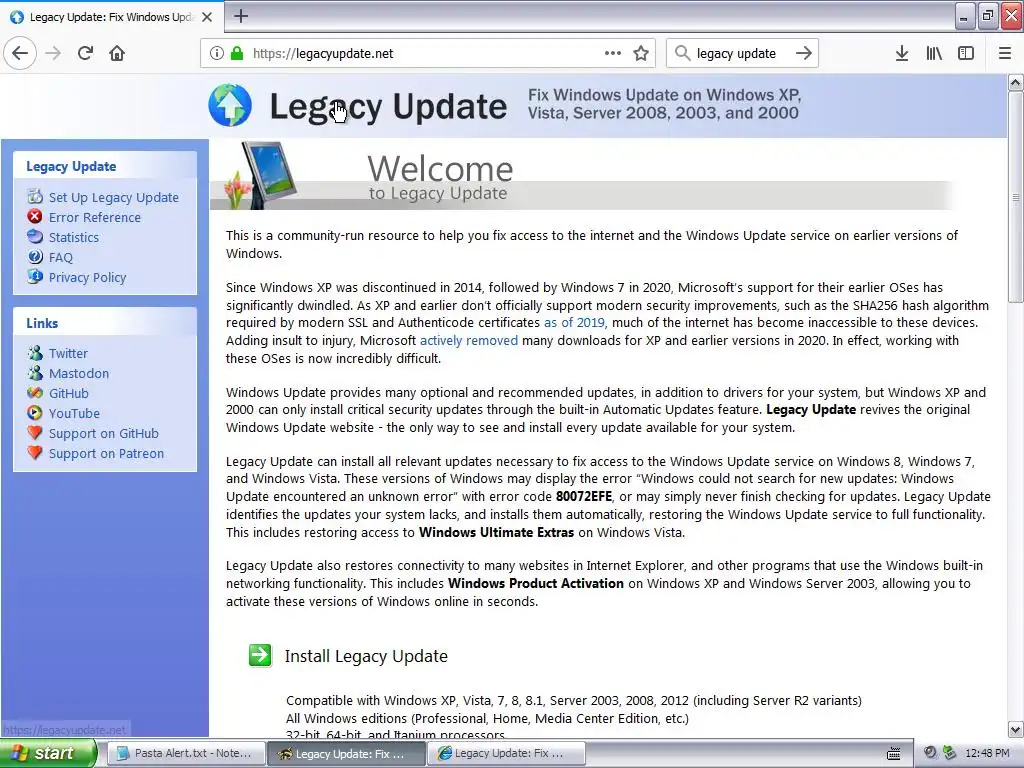View connection security via the green padlock
1024x768 pixels.
tap(236, 53)
